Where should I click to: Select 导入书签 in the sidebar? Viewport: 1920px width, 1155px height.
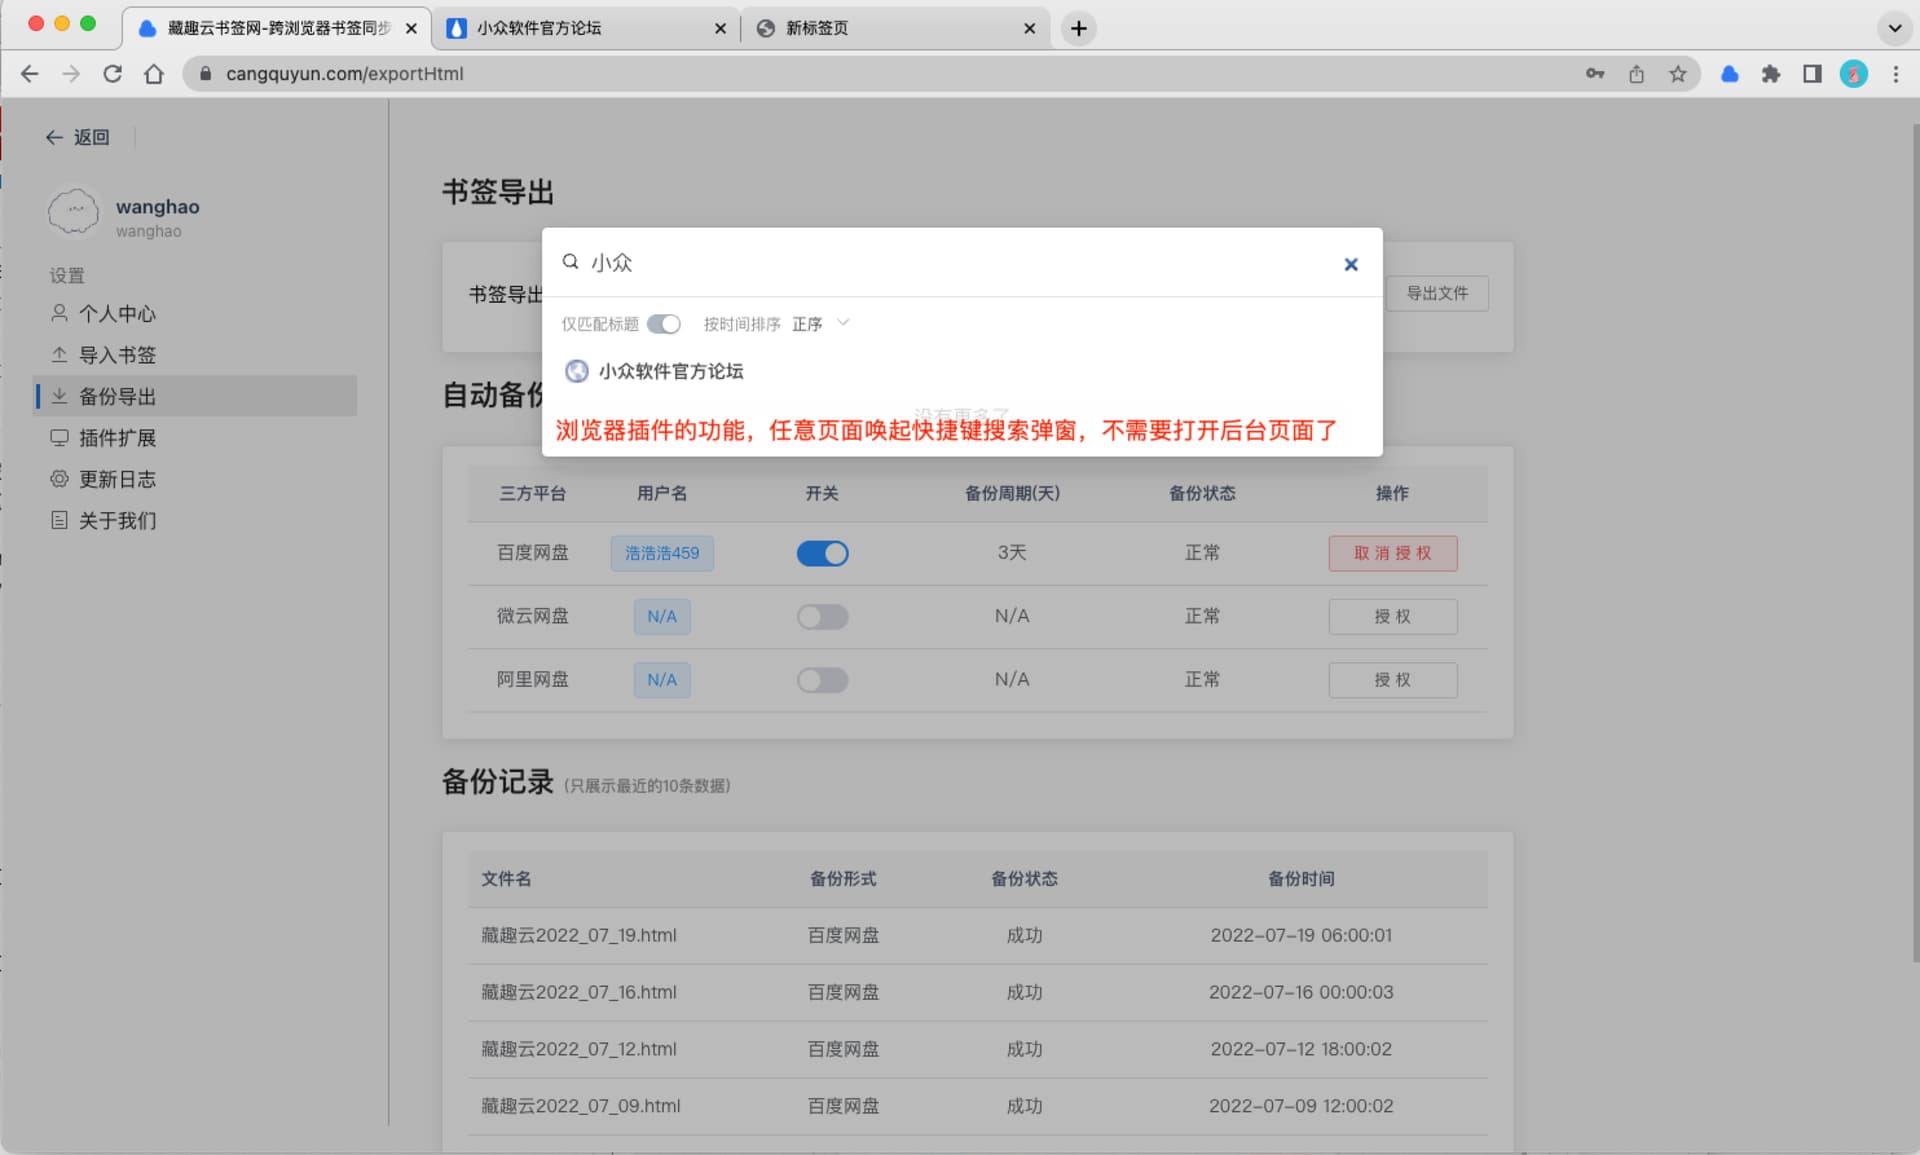click(117, 355)
